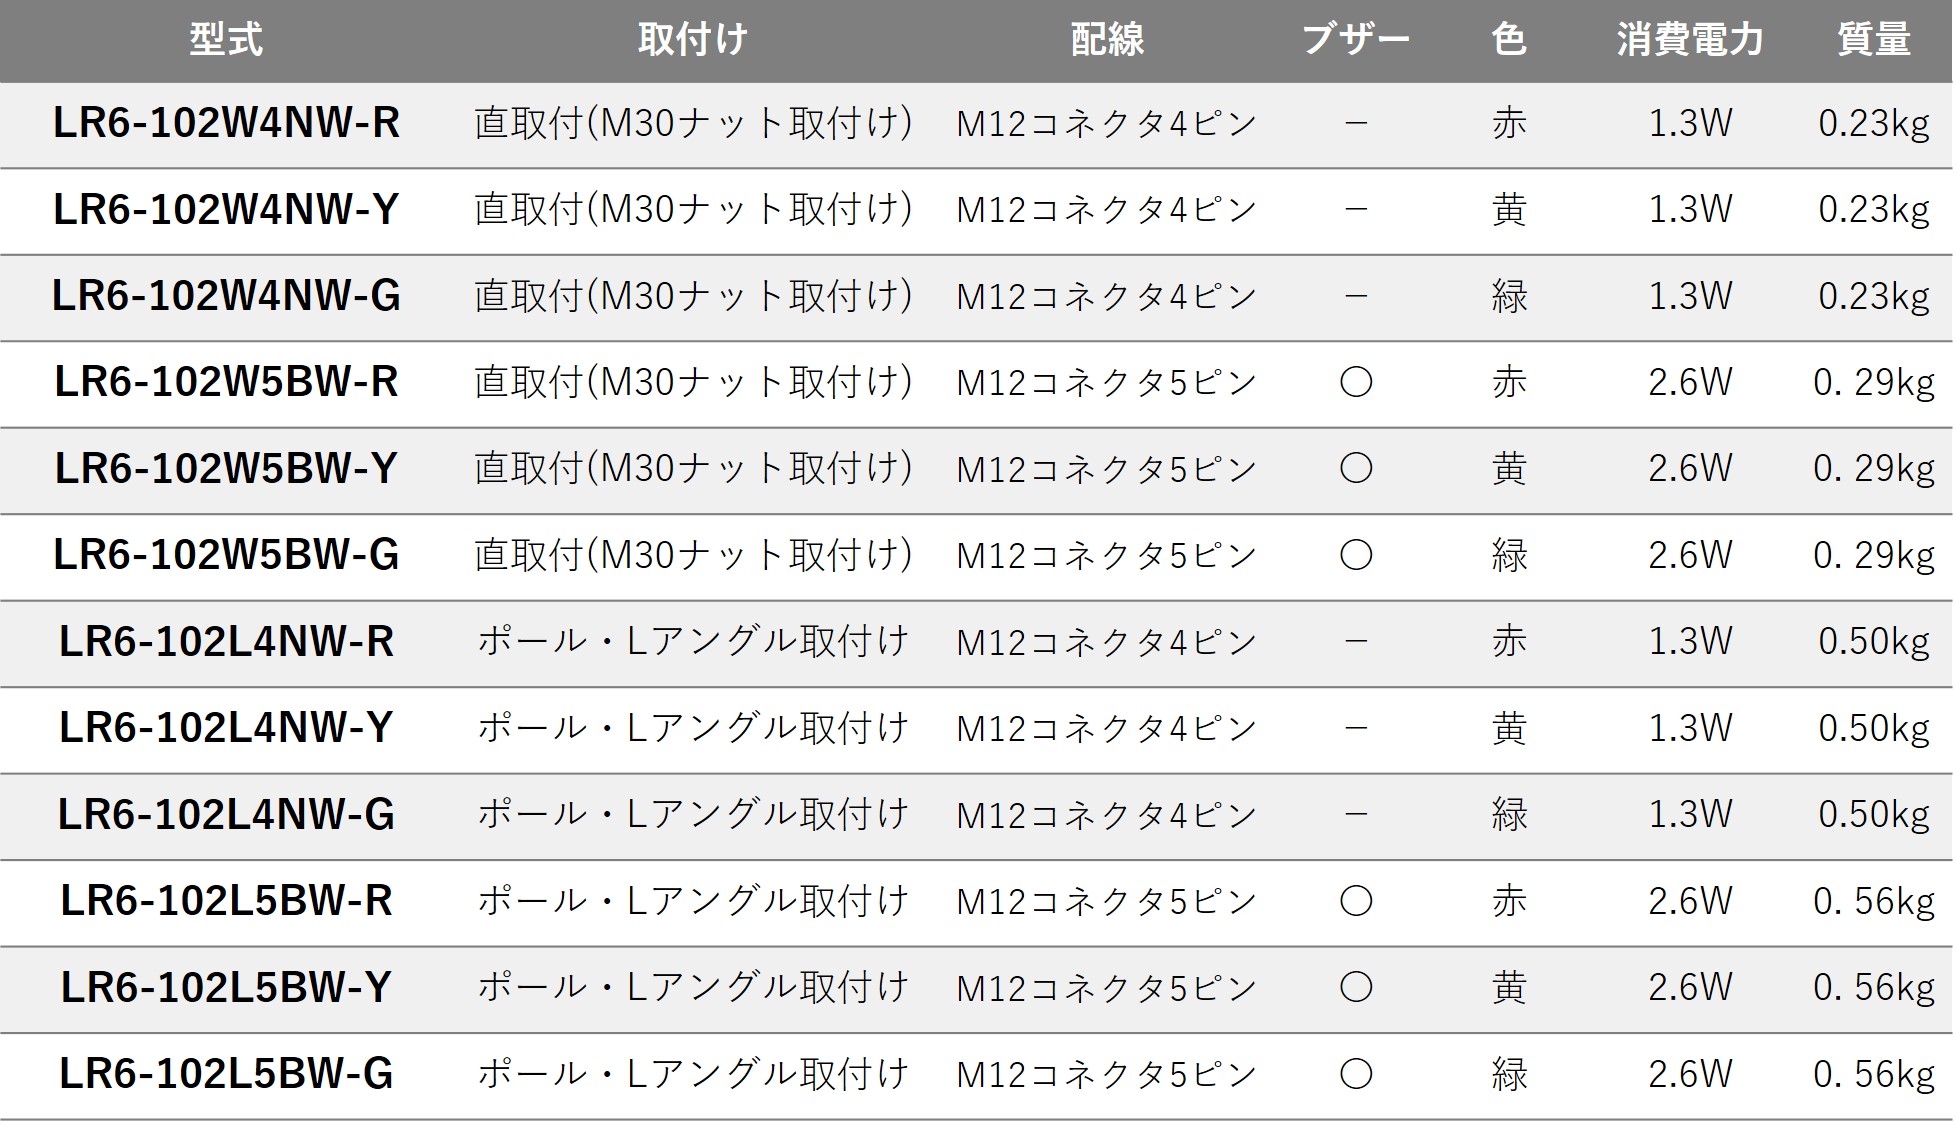Click the 消費電力 column header
Screen dimensions: 1954x1127
[x=1690, y=40]
